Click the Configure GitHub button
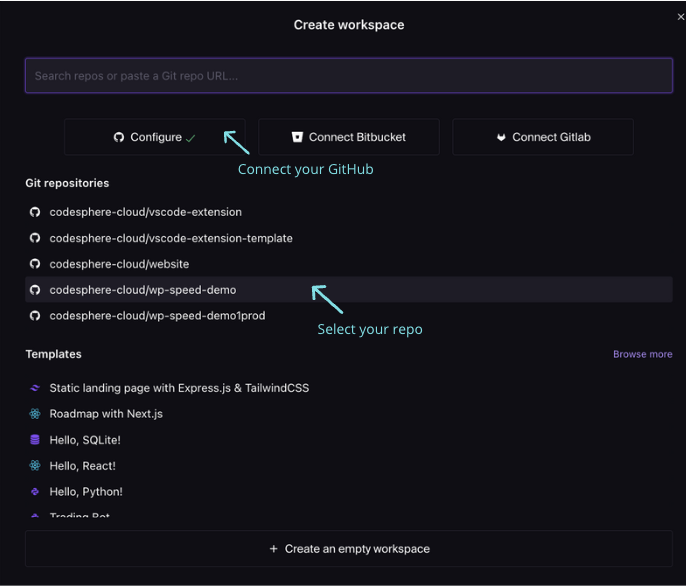Screen dimensions: 686x588 pyautogui.click(x=154, y=137)
